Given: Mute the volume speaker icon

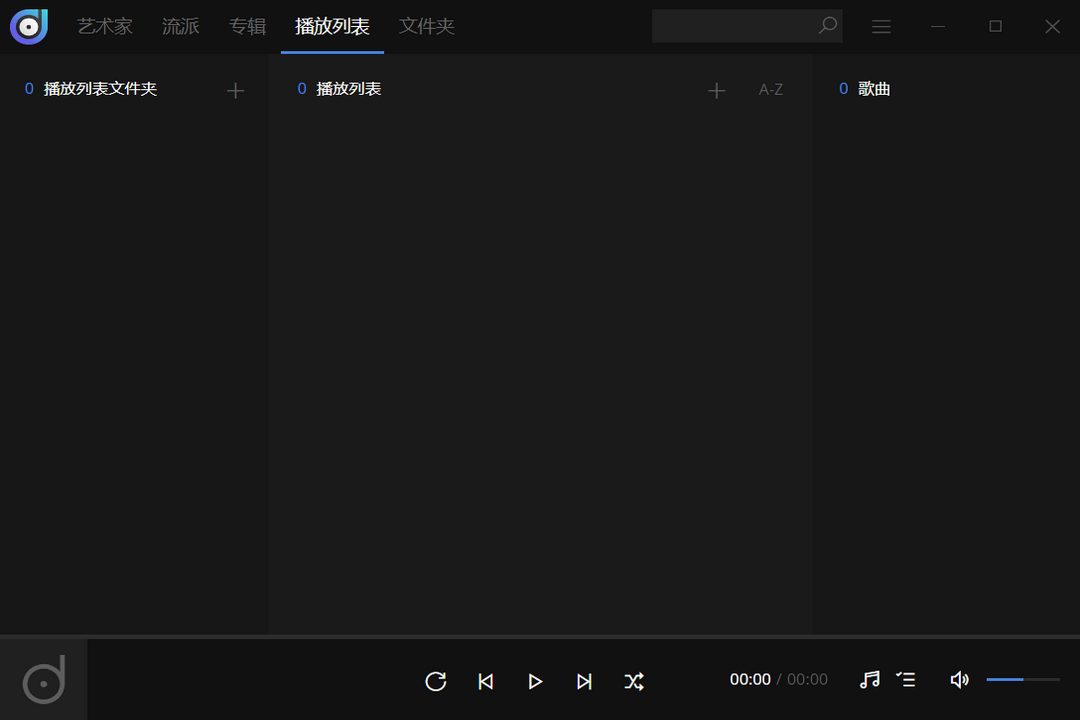Looking at the screenshot, I should 958,680.
